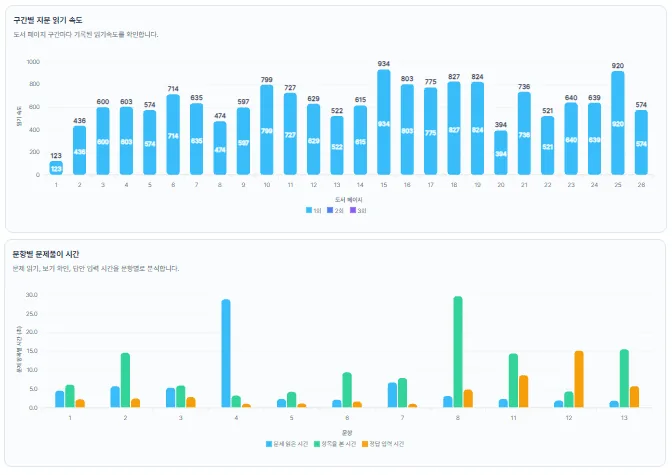The height and width of the screenshot is (475, 672).
Task: Toggle the green legend entry in the lower chart
Action: pos(335,444)
